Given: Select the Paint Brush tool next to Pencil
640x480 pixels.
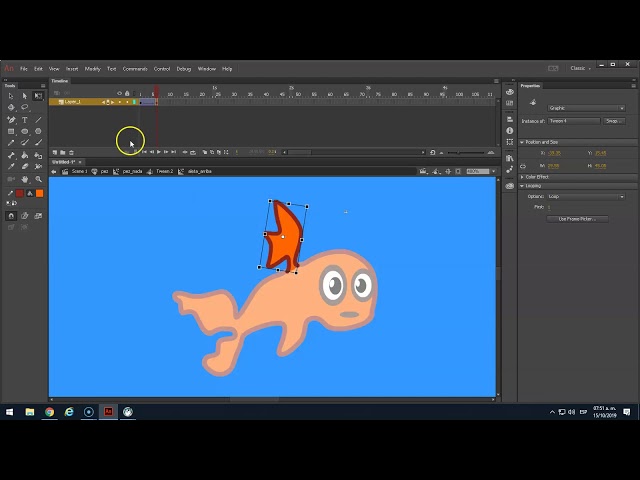Looking at the screenshot, I should tap(24, 143).
